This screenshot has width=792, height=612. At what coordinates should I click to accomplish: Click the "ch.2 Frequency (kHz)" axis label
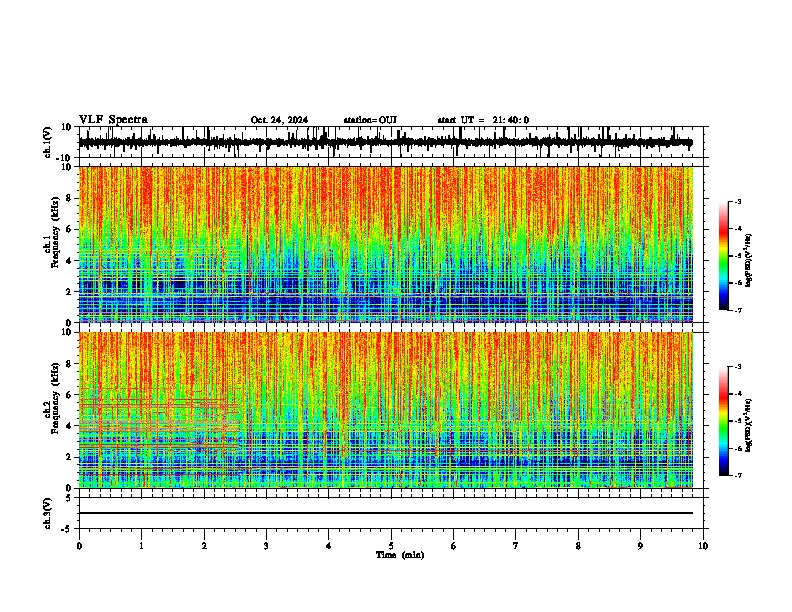coord(51,398)
